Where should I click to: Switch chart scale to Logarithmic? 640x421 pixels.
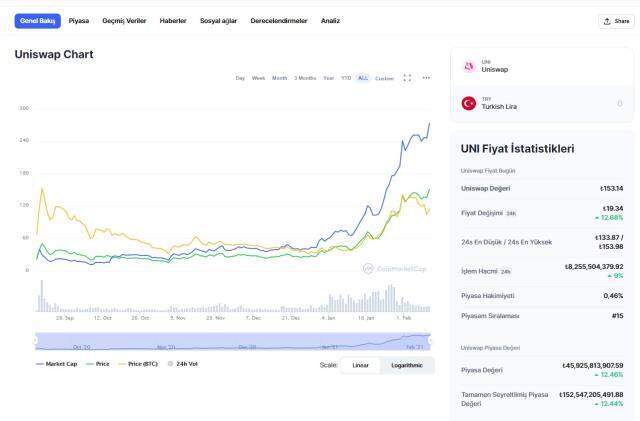407,365
